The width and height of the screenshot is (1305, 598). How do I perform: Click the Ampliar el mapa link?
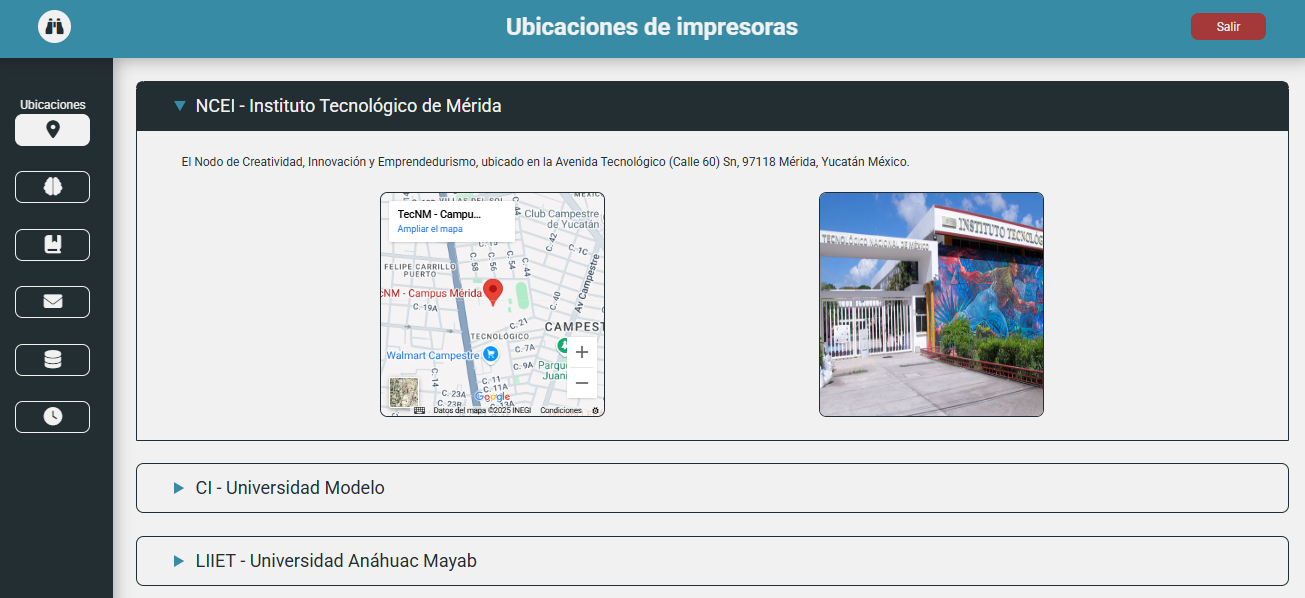click(430, 229)
